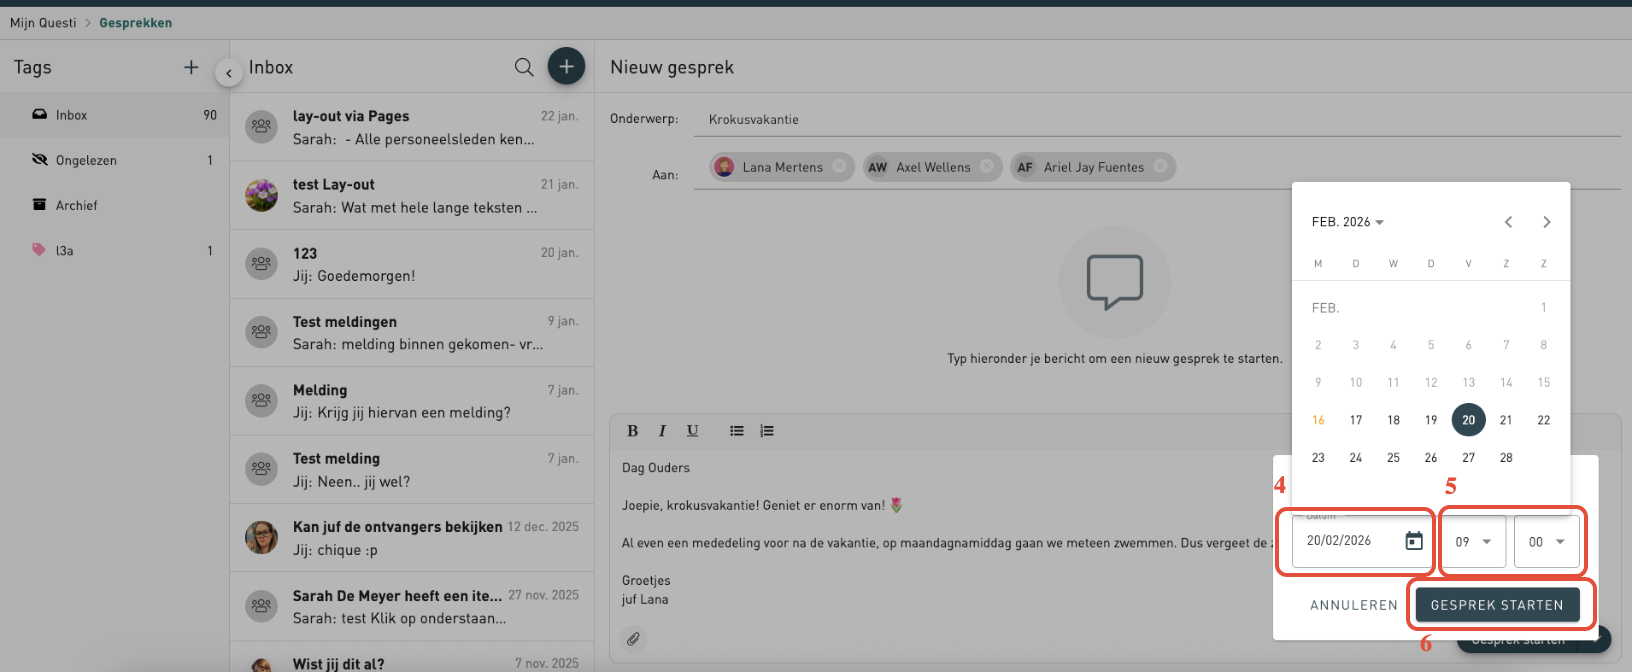Select February 27 in calendar
Screen dimensions: 1632x672
[1468, 458]
